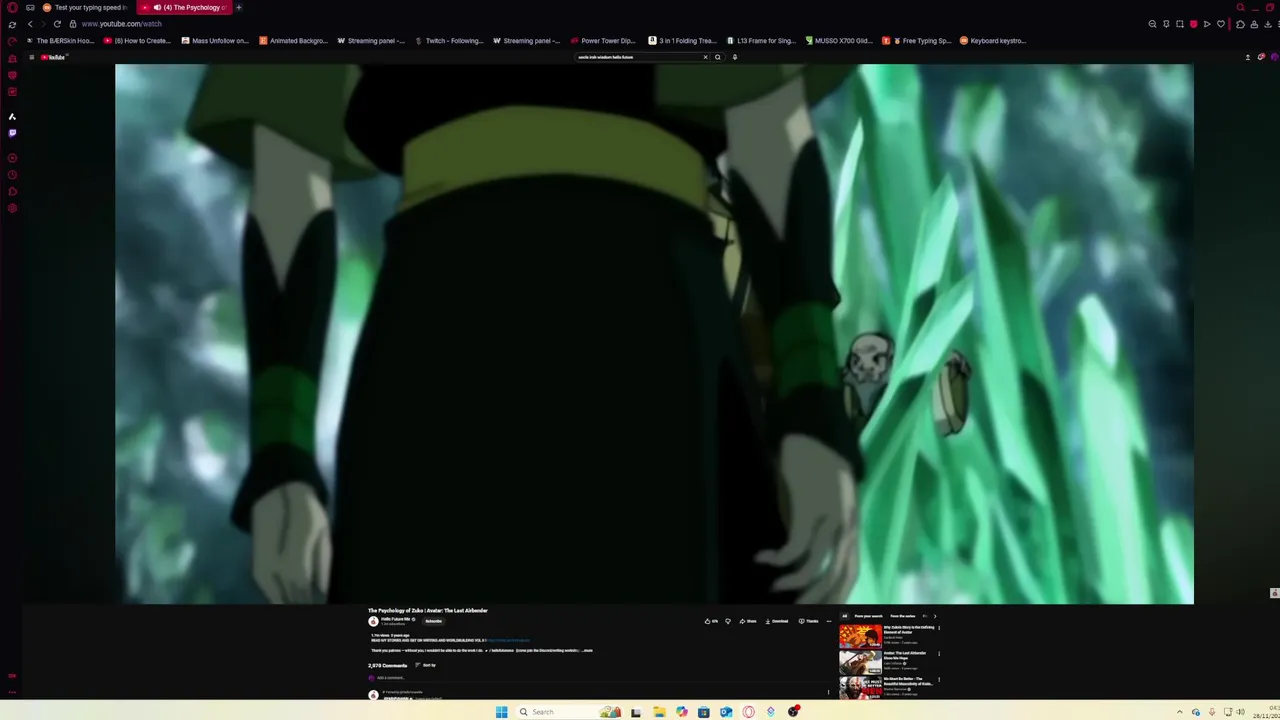Open a new browser tab
The width and height of the screenshot is (1280, 720).
pyautogui.click(x=239, y=7)
